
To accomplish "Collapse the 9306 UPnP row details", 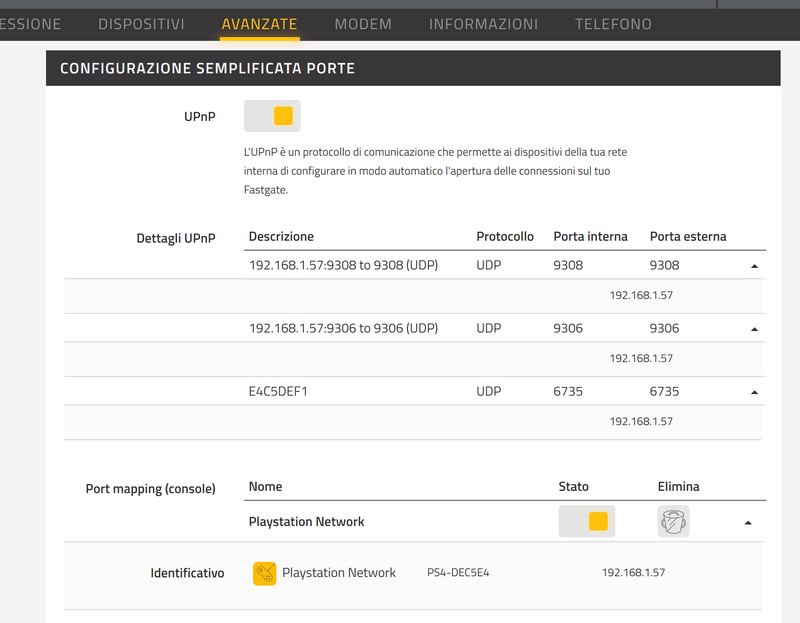I will coord(754,329).
